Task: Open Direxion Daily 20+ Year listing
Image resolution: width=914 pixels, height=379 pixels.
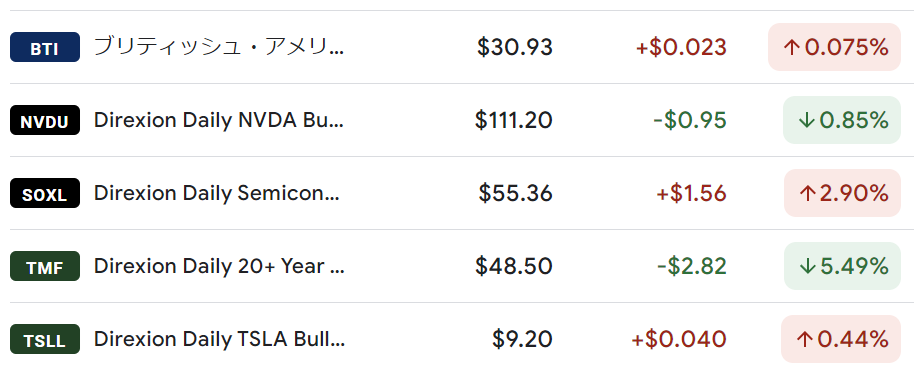Action: (x=219, y=266)
